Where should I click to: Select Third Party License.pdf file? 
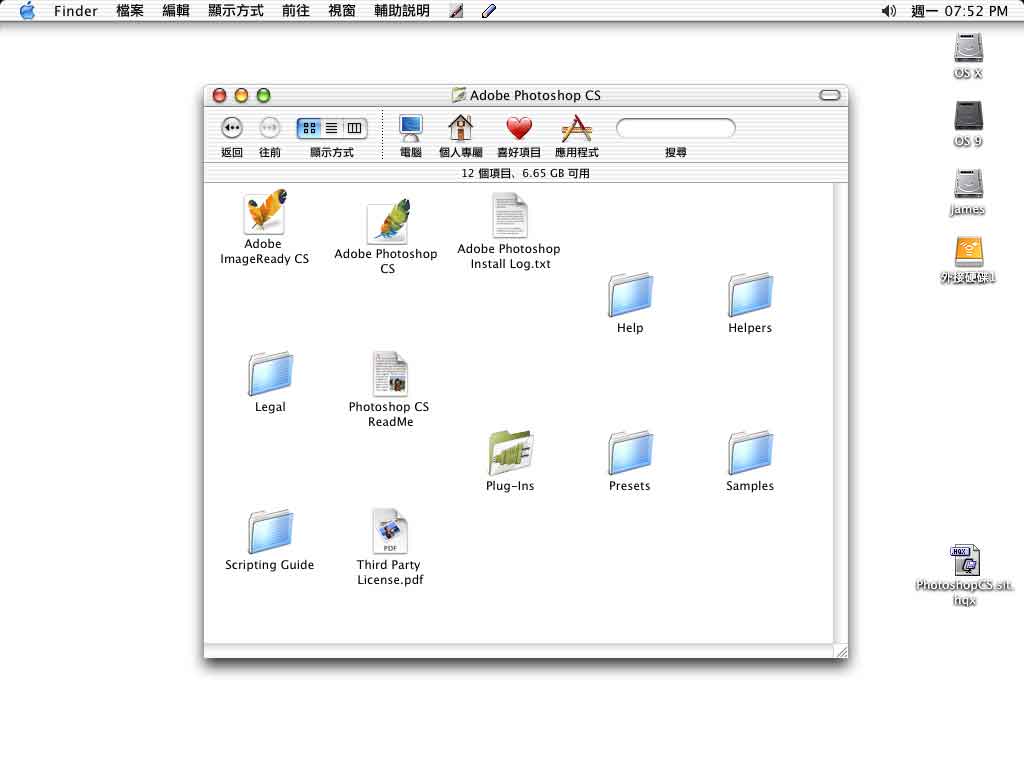(390, 532)
